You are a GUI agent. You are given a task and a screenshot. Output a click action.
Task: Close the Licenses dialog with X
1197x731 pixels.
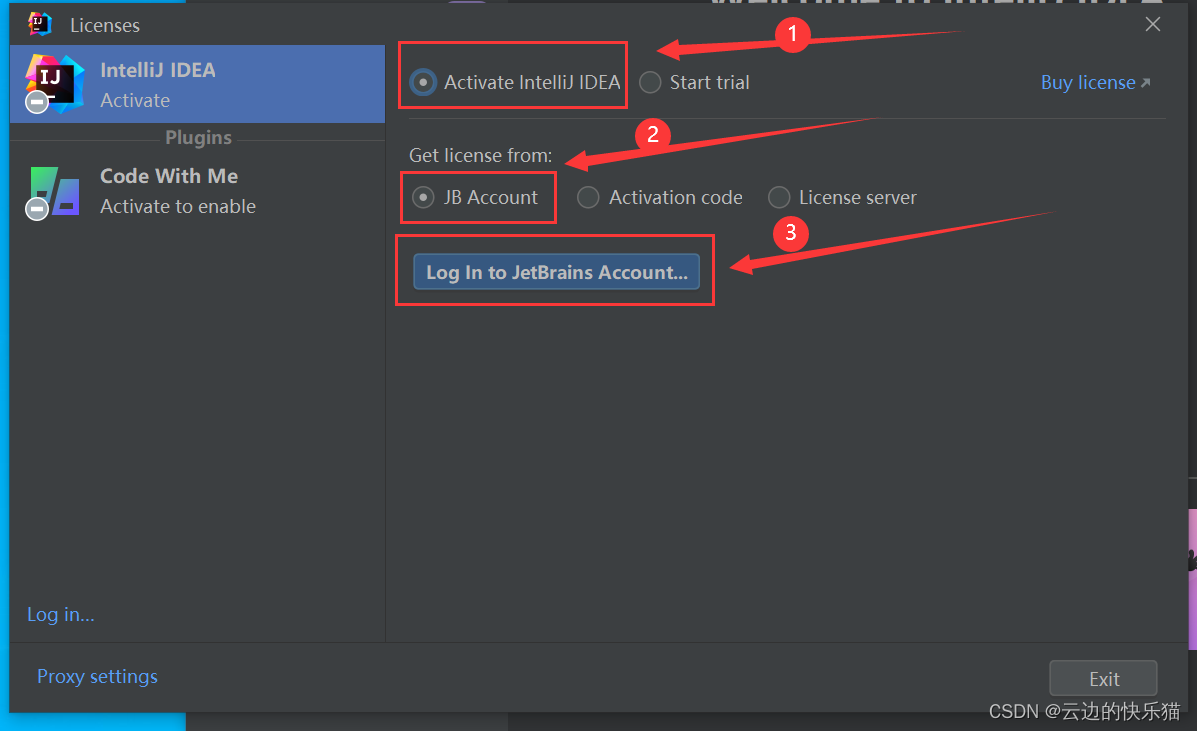pyautogui.click(x=1153, y=24)
